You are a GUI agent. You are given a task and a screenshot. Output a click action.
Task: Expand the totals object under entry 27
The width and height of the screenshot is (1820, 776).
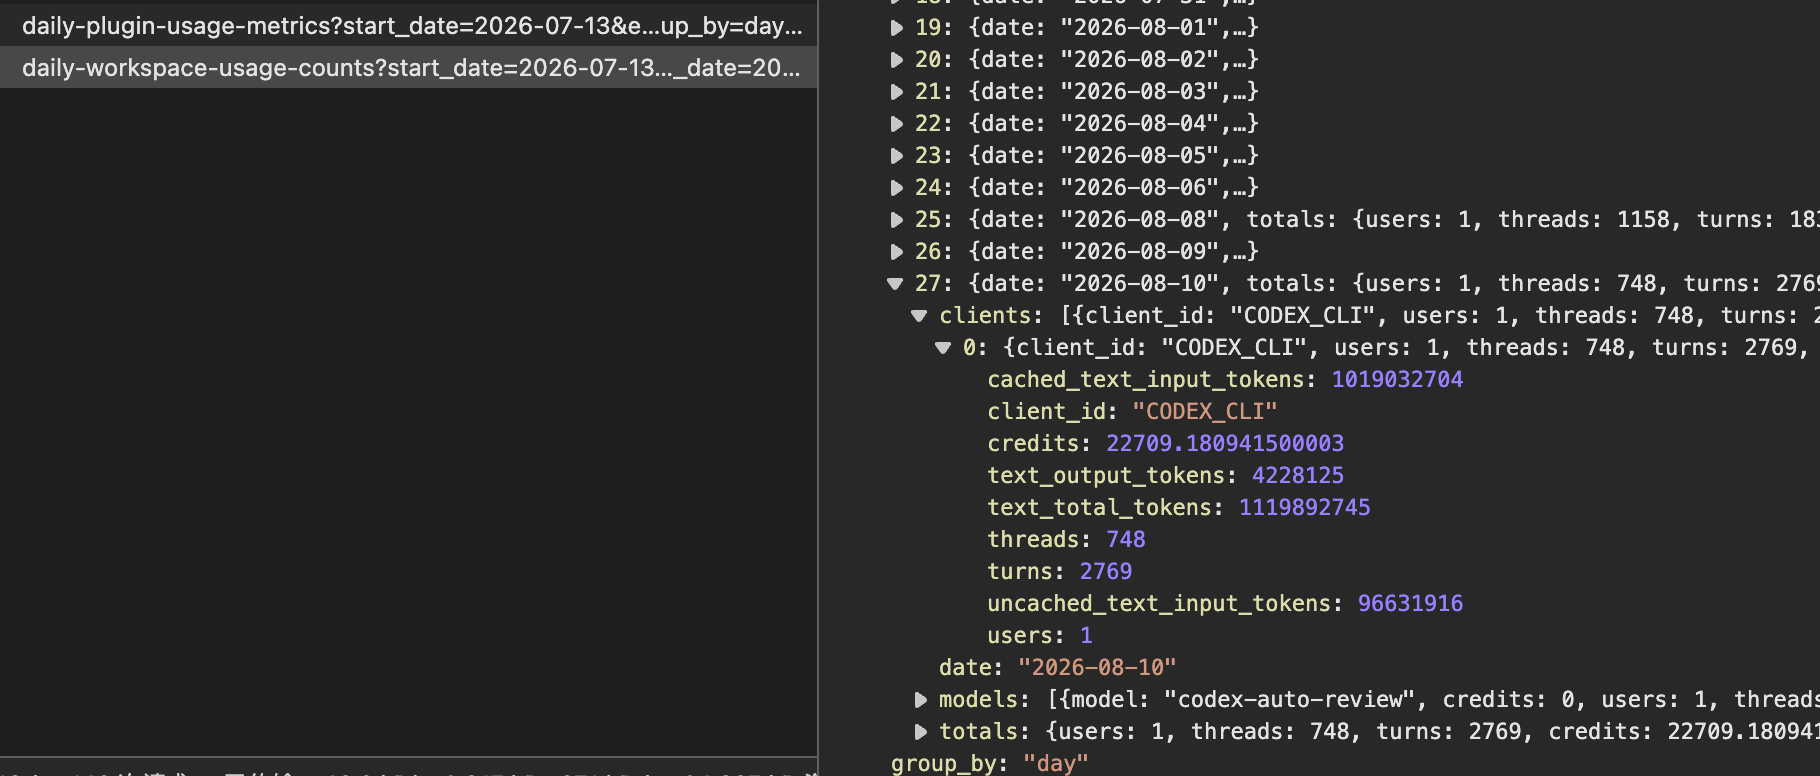click(921, 732)
